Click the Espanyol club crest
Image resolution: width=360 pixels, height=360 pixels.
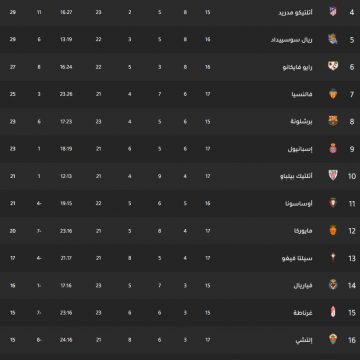[x=333, y=149]
